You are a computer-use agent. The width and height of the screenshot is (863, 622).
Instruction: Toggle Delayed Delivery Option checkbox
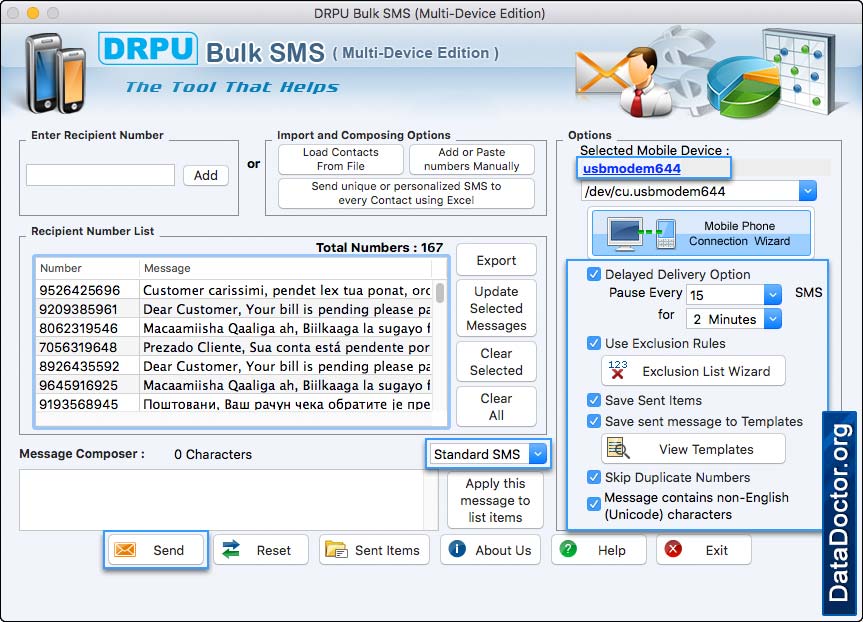click(x=594, y=274)
